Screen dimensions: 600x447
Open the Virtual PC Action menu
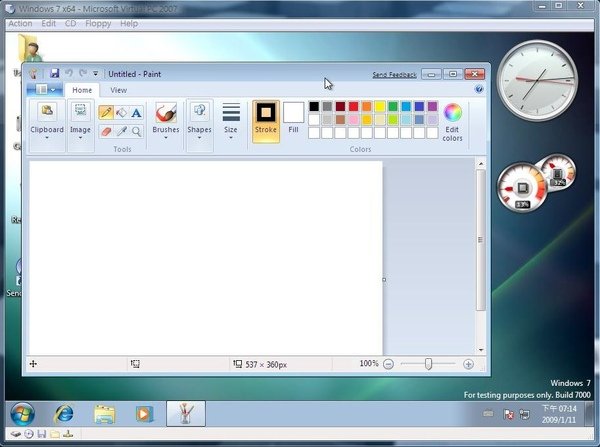20,23
